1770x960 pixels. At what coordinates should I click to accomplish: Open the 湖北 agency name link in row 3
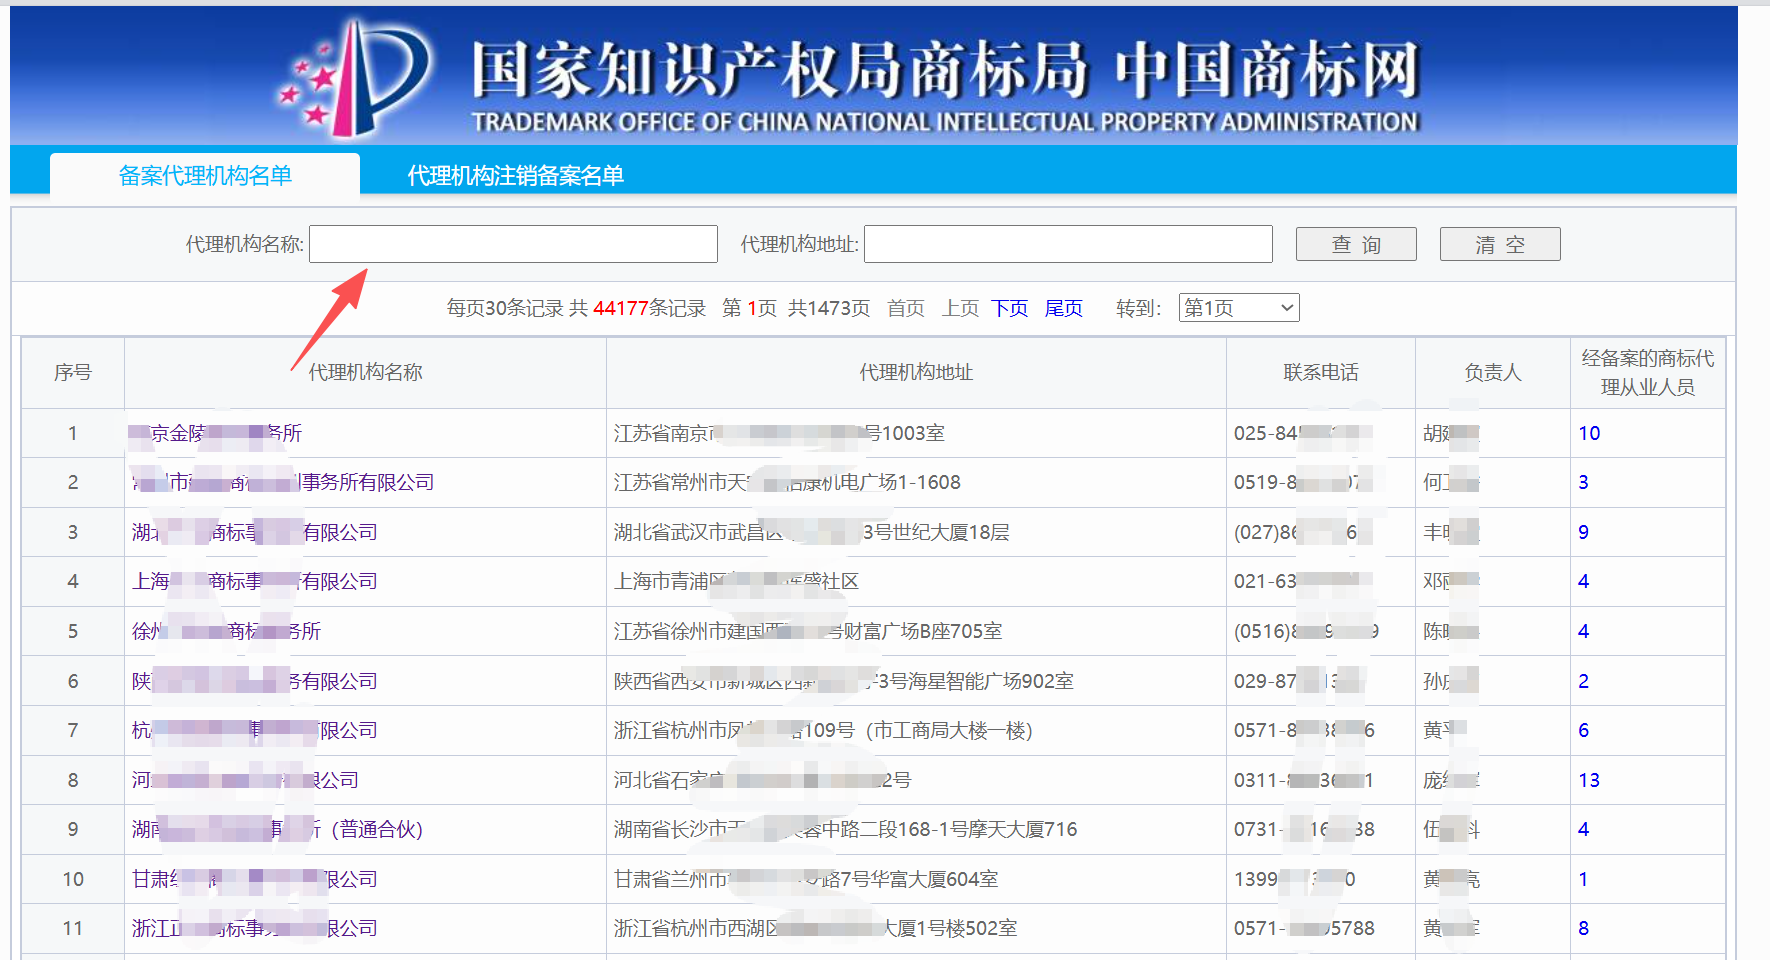tap(255, 532)
